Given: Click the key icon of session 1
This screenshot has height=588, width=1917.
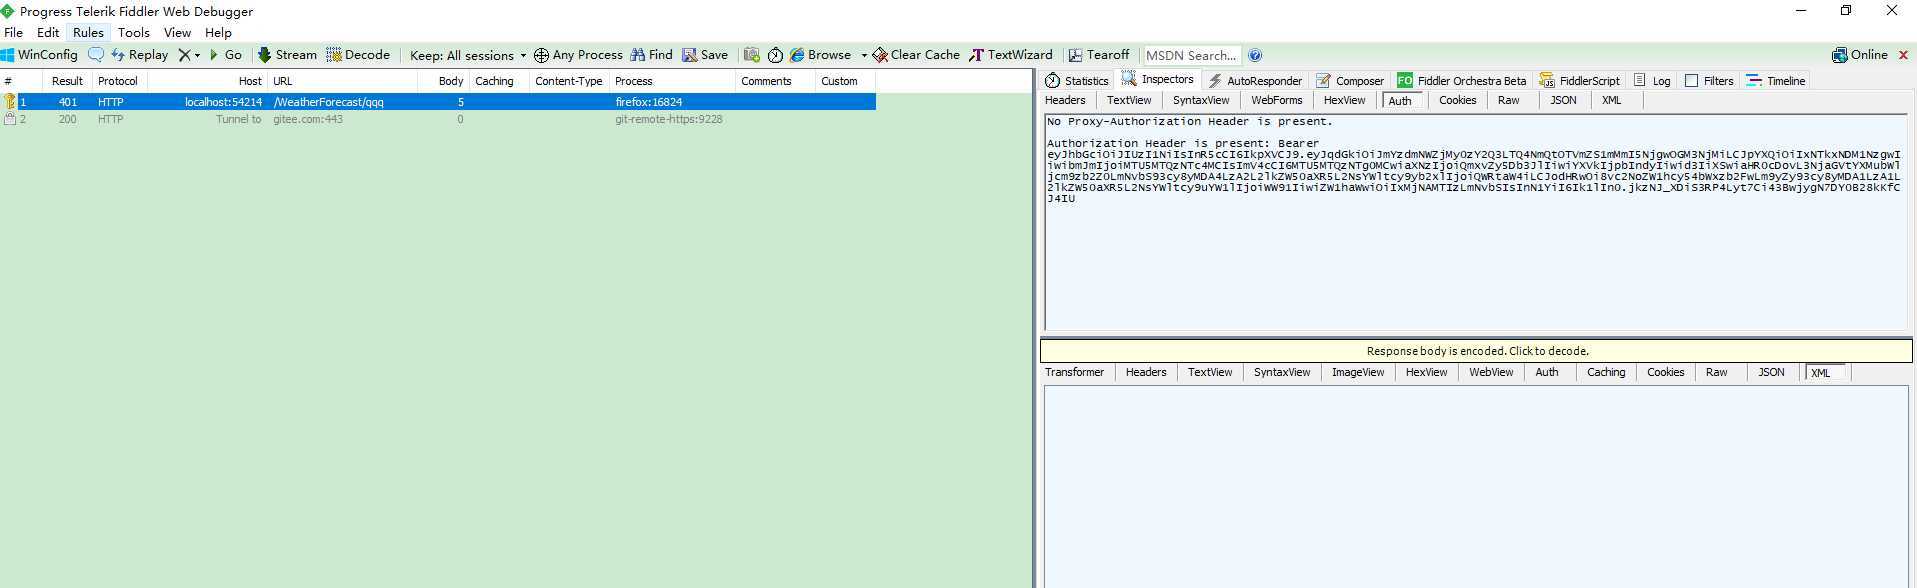Looking at the screenshot, I should [10, 102].
